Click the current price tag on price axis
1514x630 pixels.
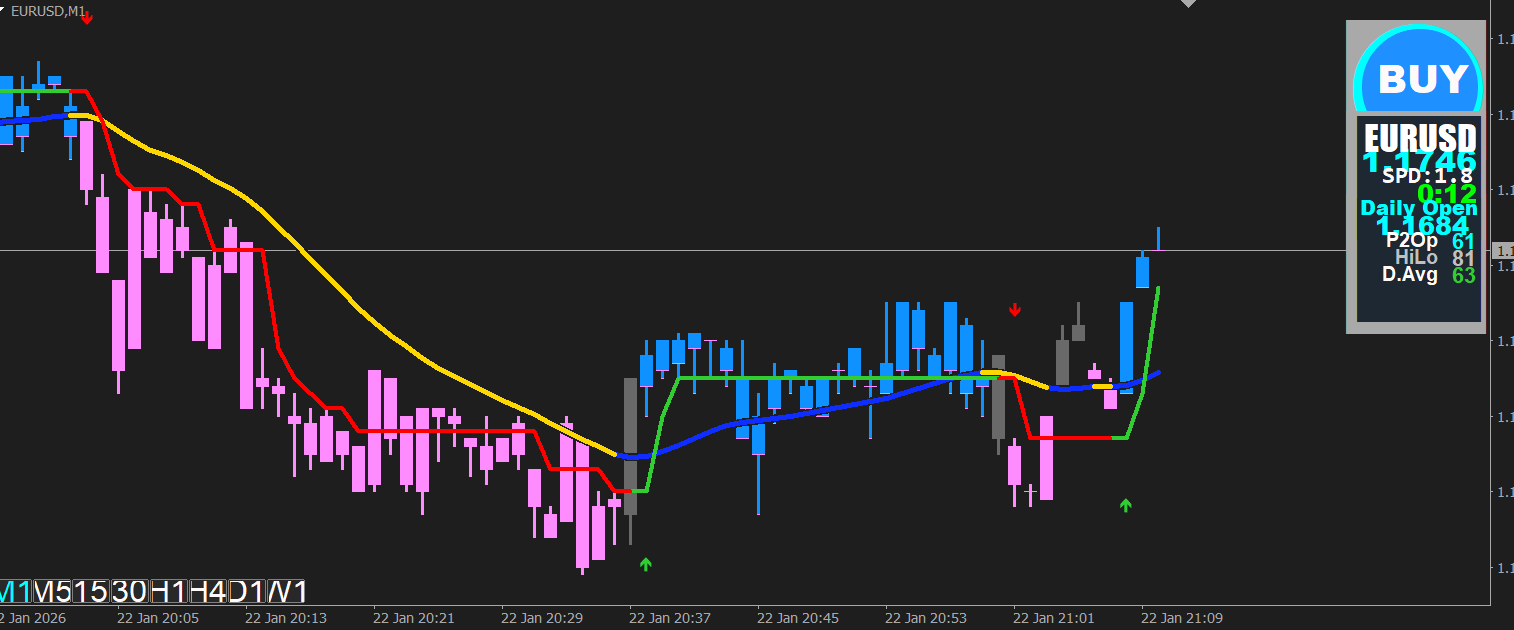1502,250
